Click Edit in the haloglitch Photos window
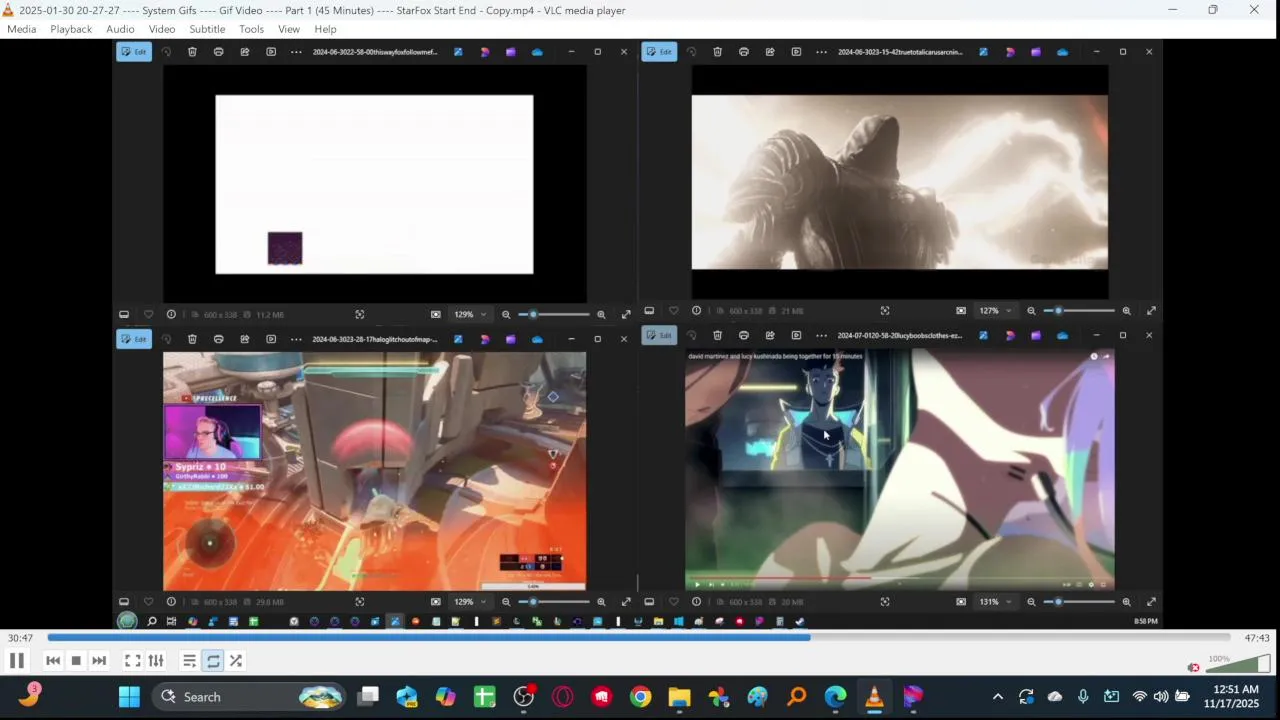The height and width of the screenshot is (720, 1280). (134, 339)
